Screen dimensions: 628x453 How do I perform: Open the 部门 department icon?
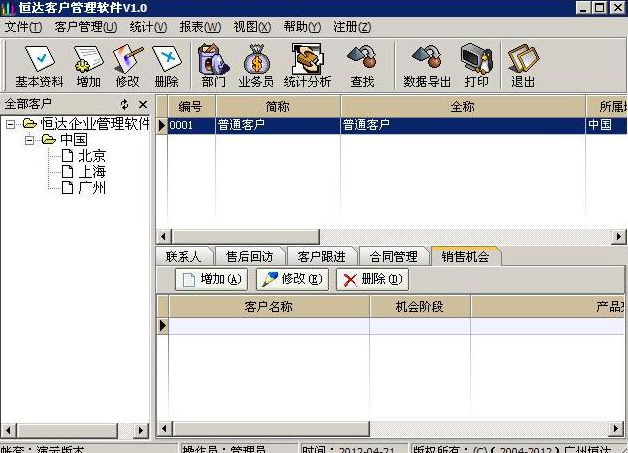click(x=213, y=66)
